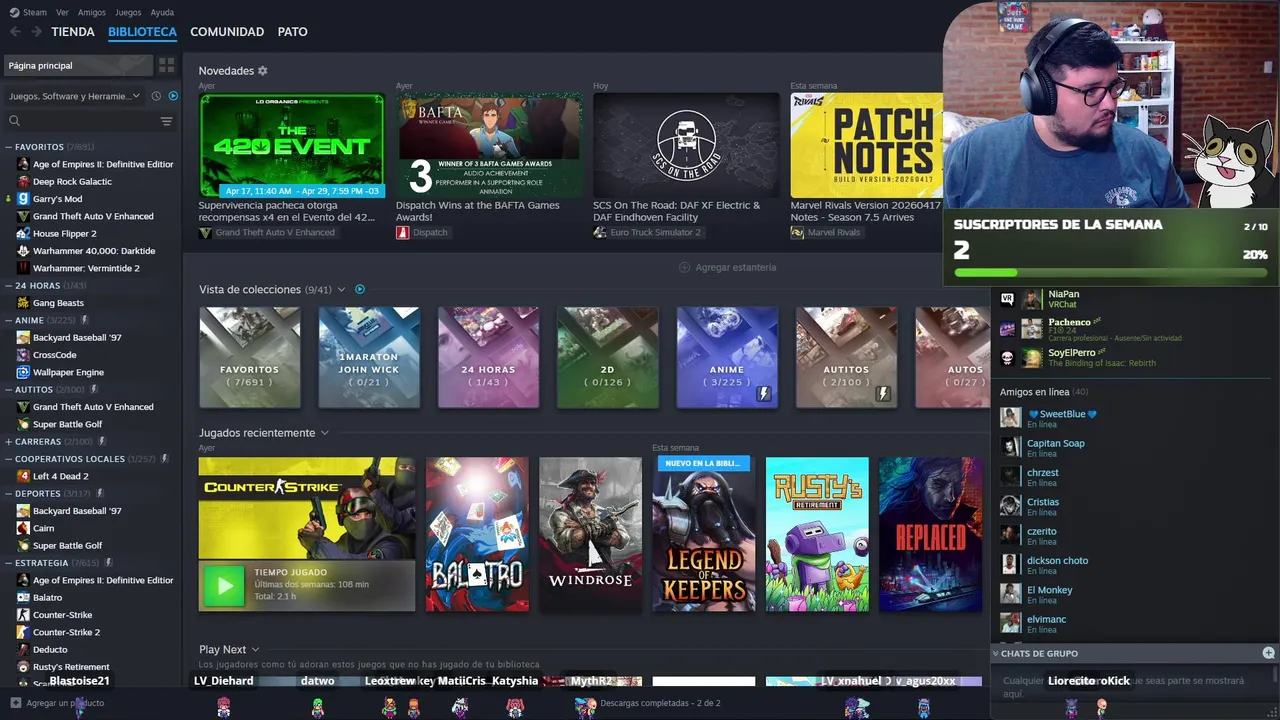Open Novedades settings gear
The width and height of the screenshot is (1280, 720).
pos(263,71)
